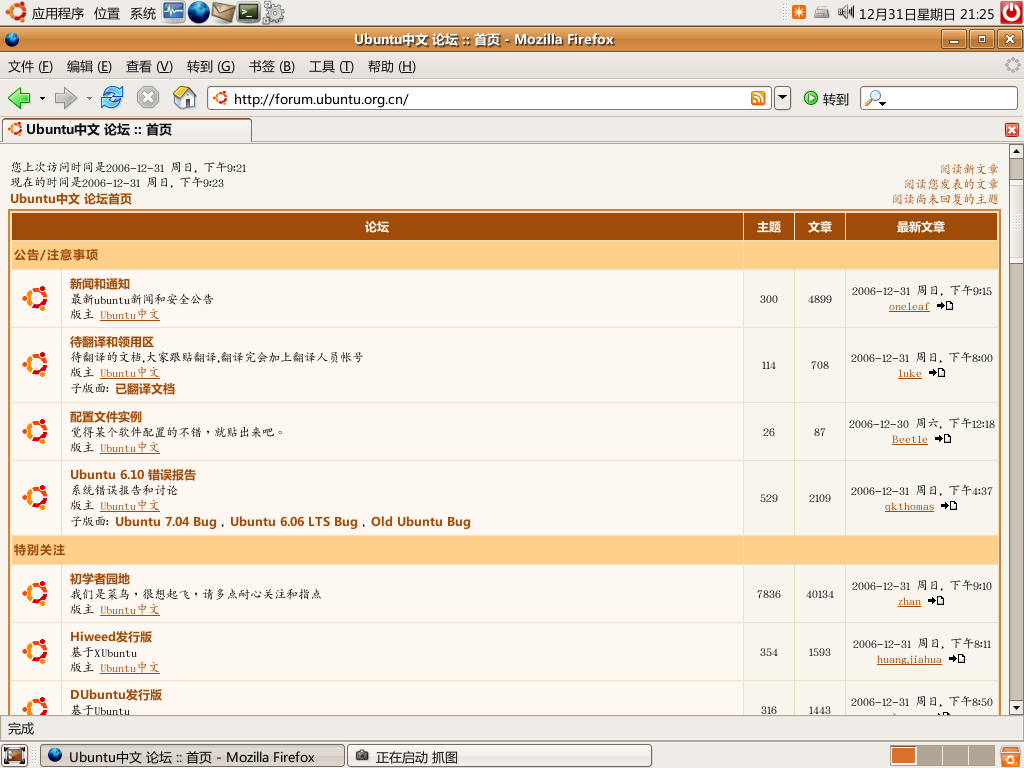1024x768 pixels.
Task: Click the 阅读尚未回复的主题 link
Action: (946, 199)
